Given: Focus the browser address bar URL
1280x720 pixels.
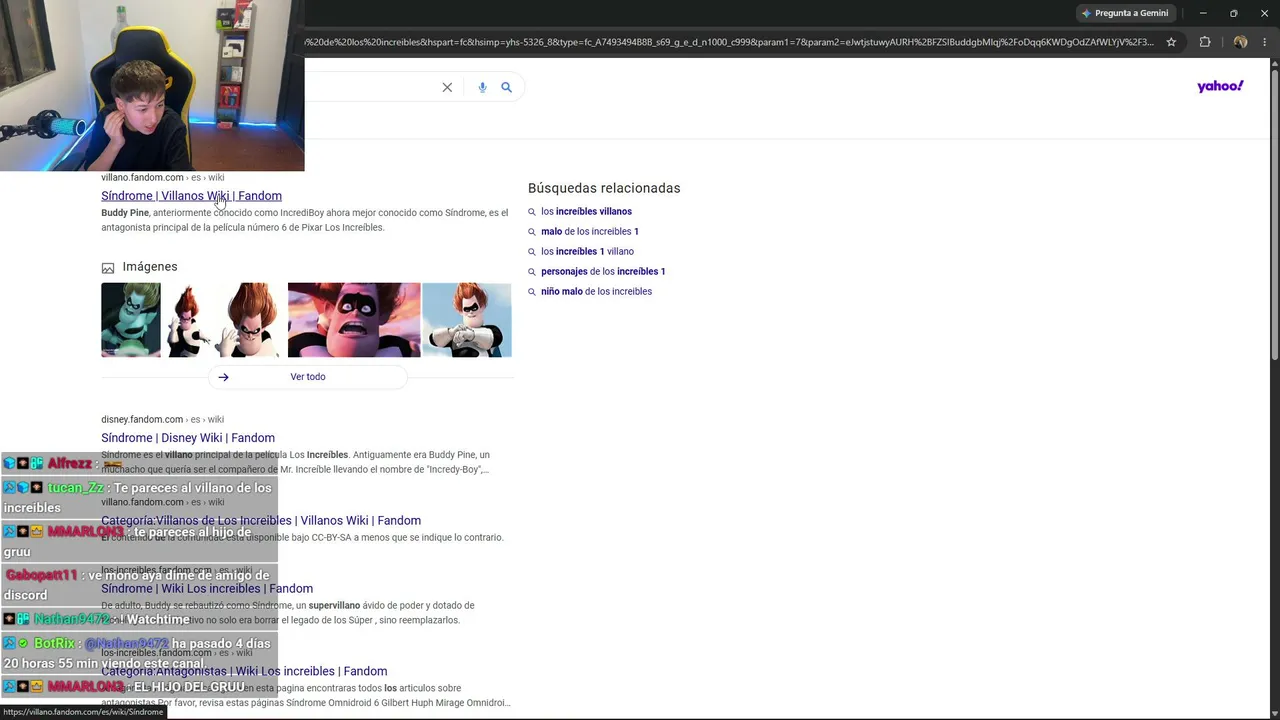Looking at the screenshot, I should click(730, 42).
